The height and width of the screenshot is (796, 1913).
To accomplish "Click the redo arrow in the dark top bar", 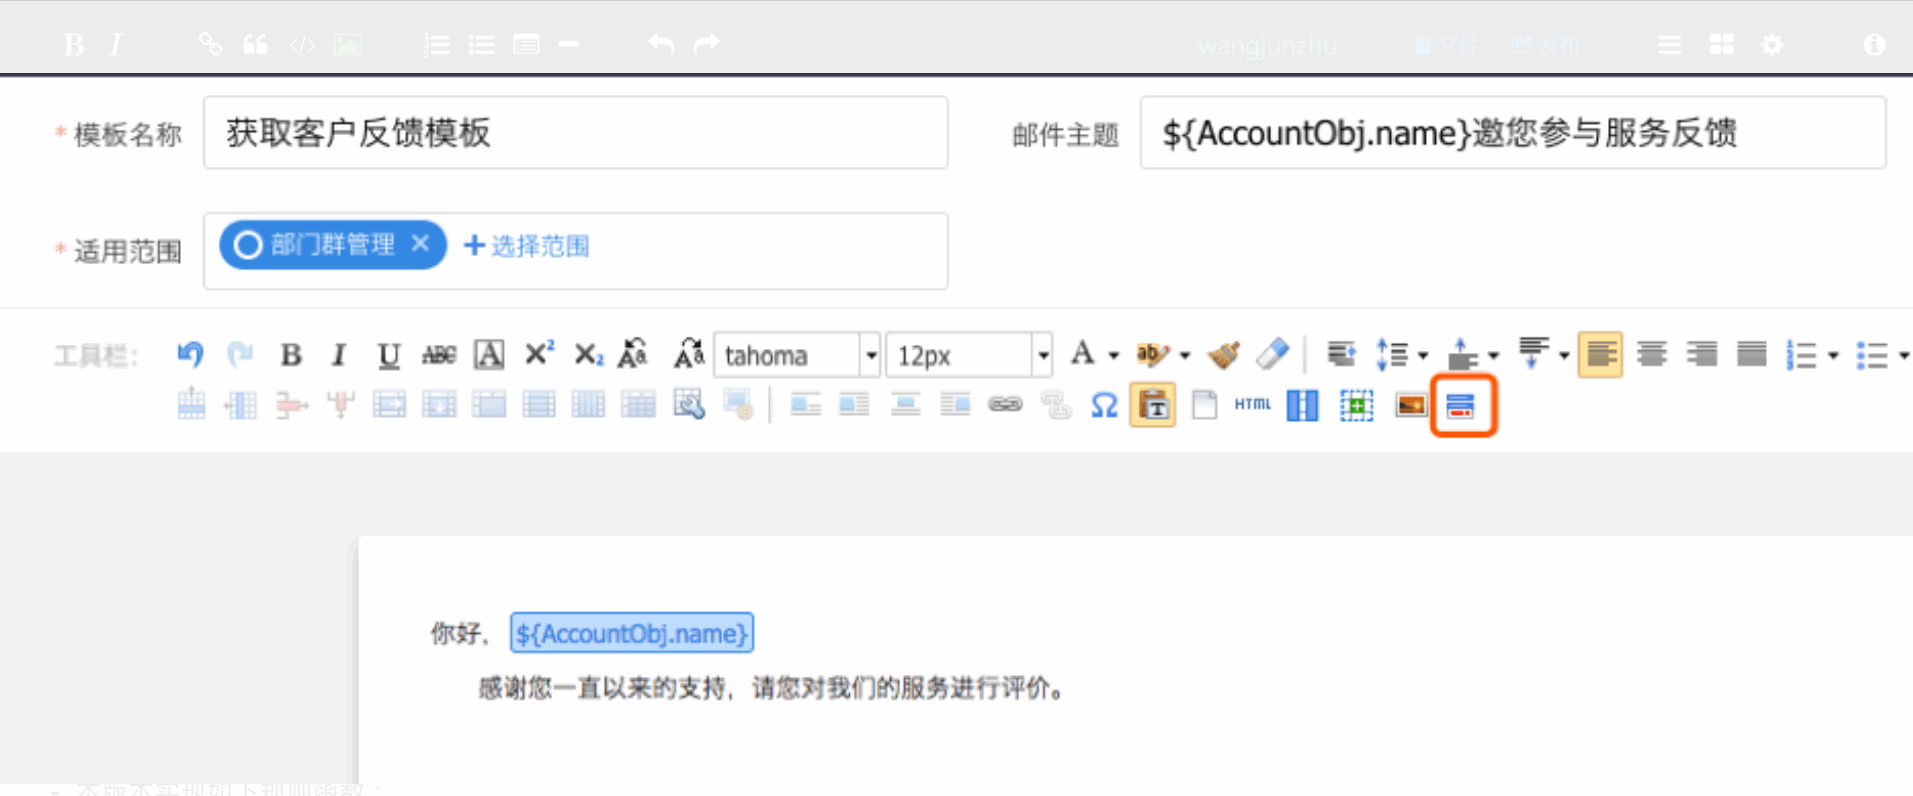I will tap(707, 44).
